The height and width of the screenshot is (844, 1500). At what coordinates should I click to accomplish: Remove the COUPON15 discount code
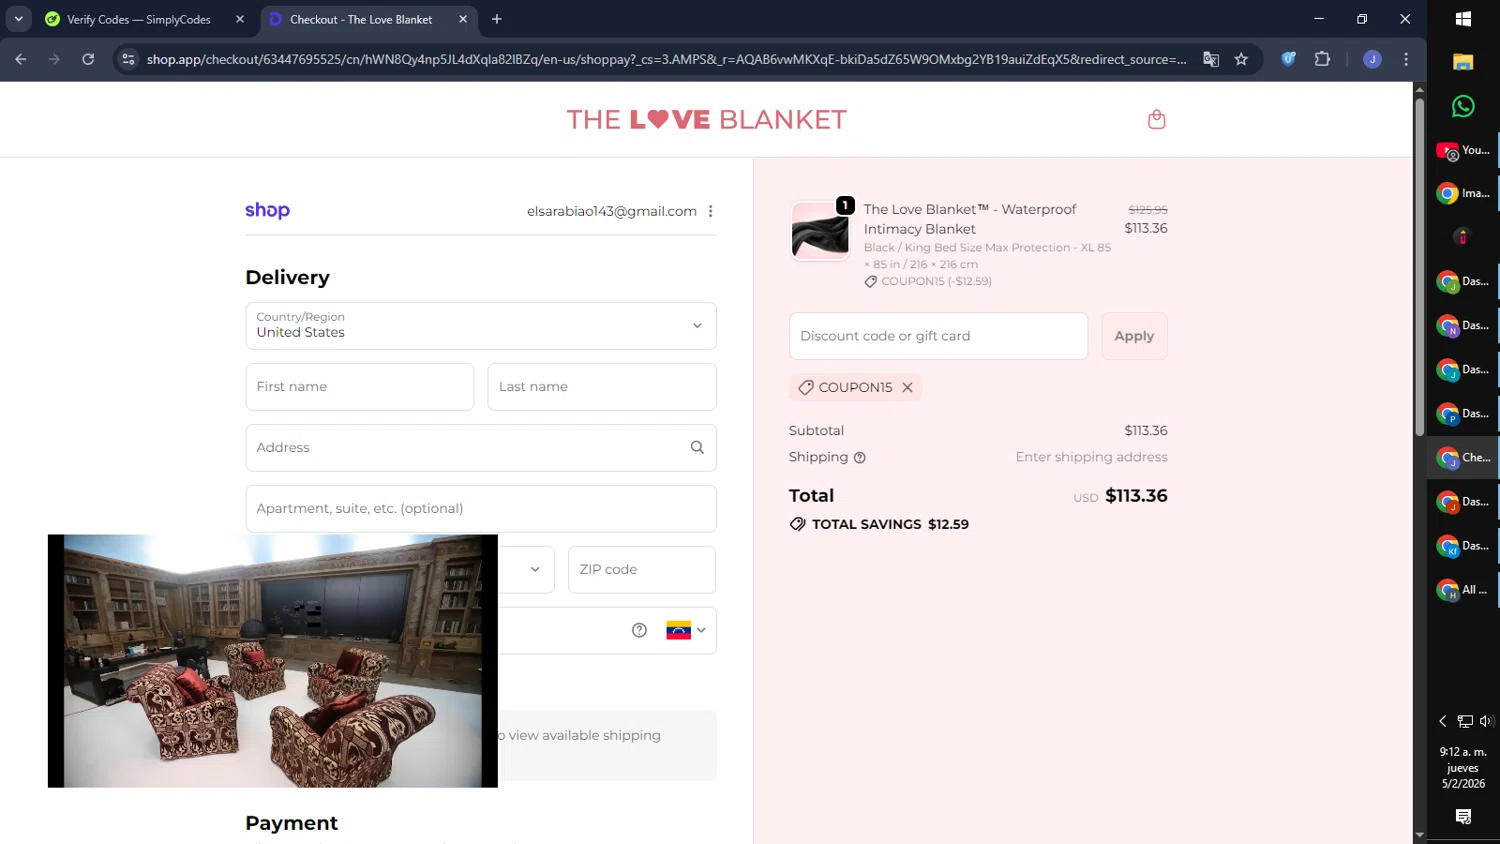click(x=907, y=387)
